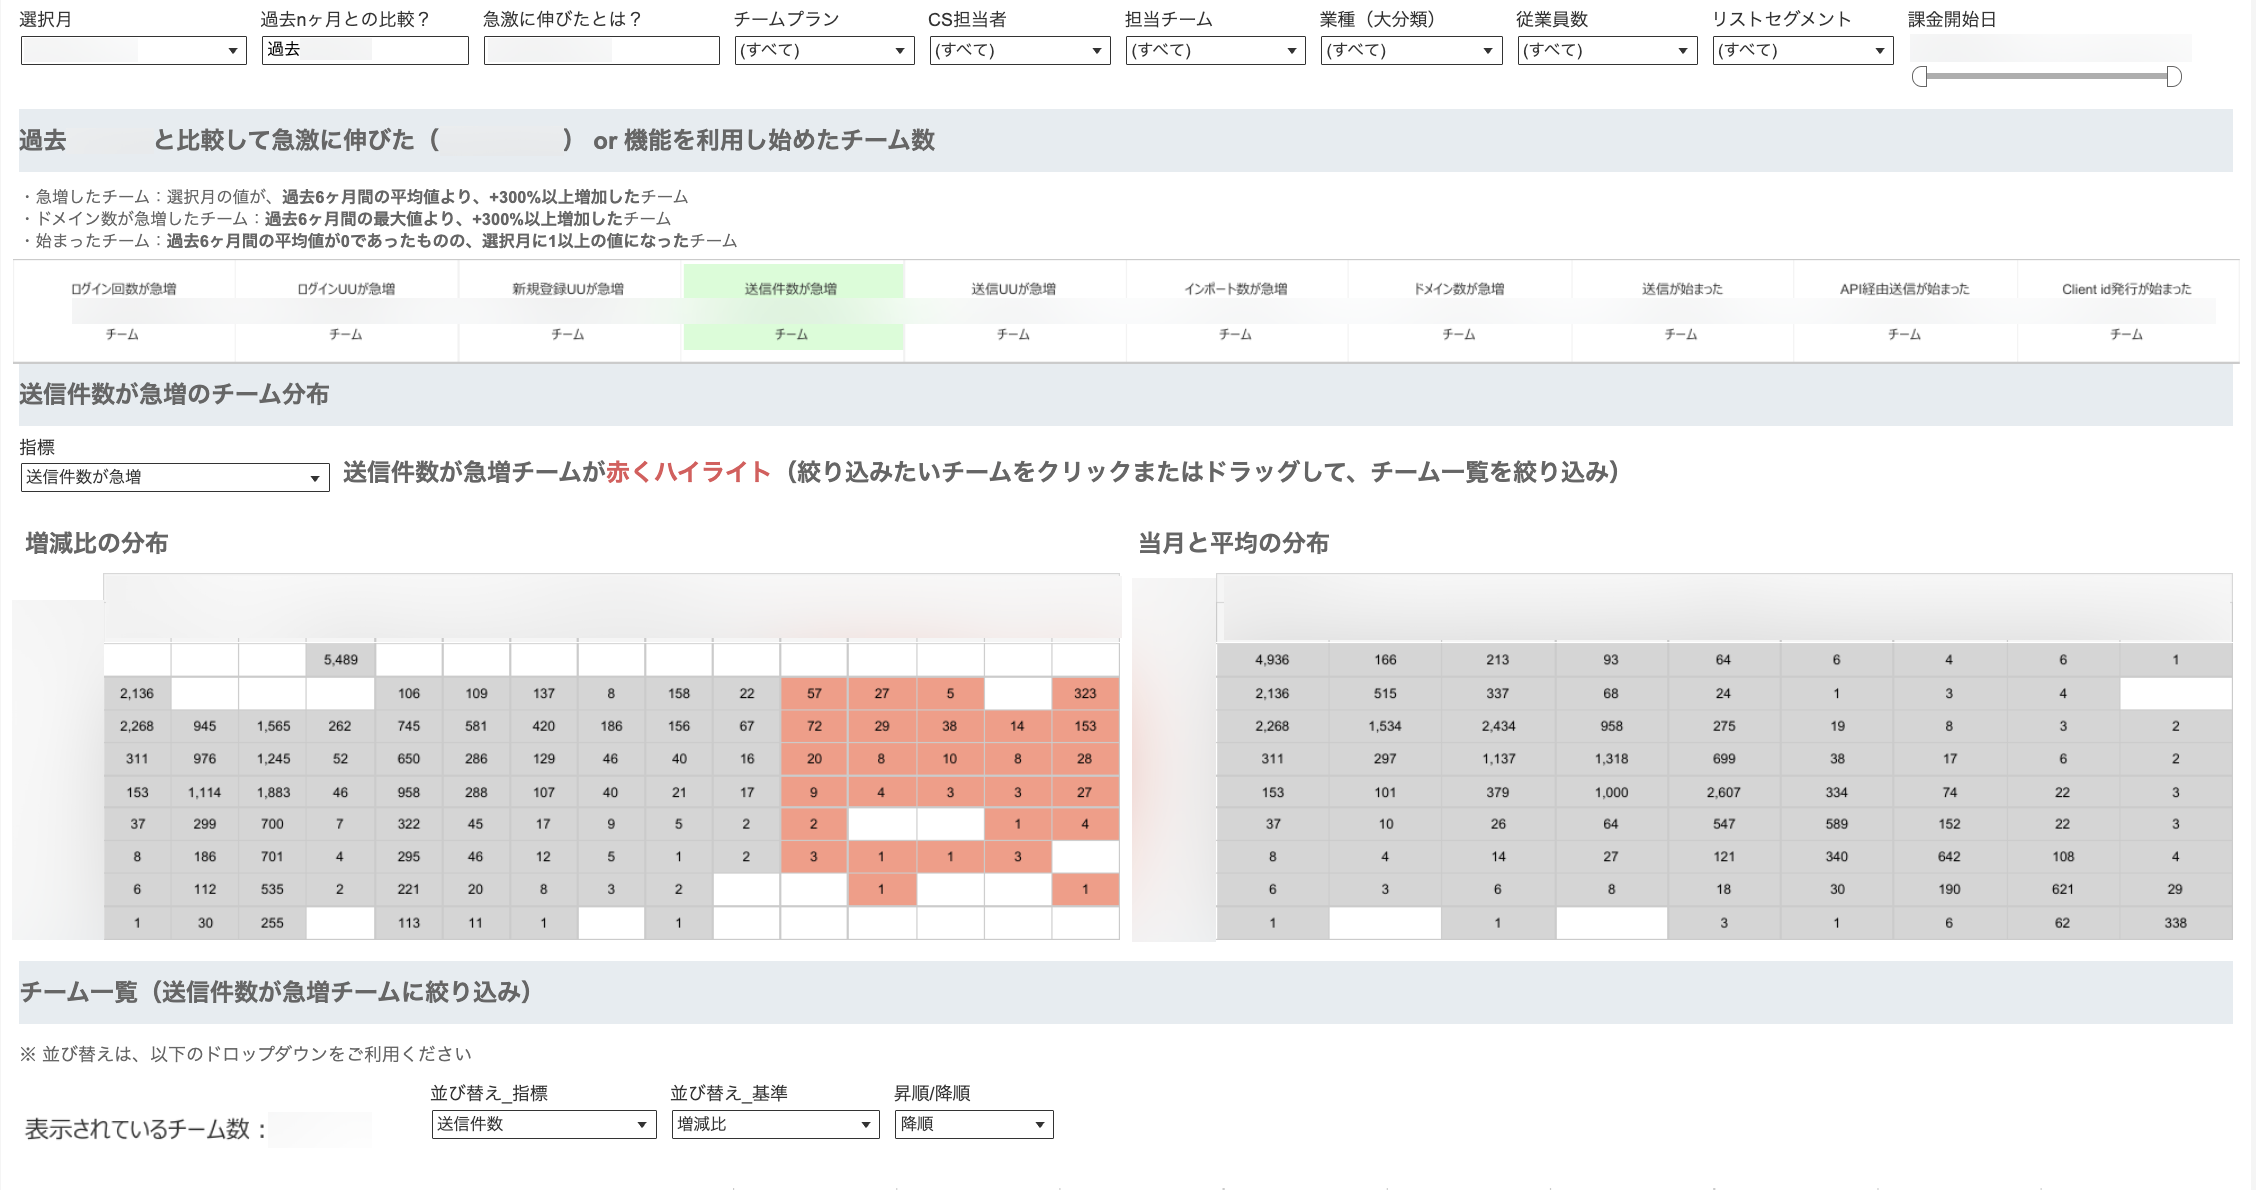Click the red highlighted cell showing 323
The image size is (2256, 1190).
click(1085, 692)
